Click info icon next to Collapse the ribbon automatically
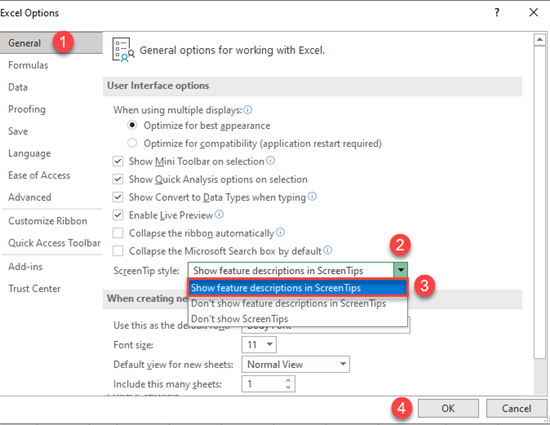Viewport: 550px width, 425px height. (x=280, y=232)
